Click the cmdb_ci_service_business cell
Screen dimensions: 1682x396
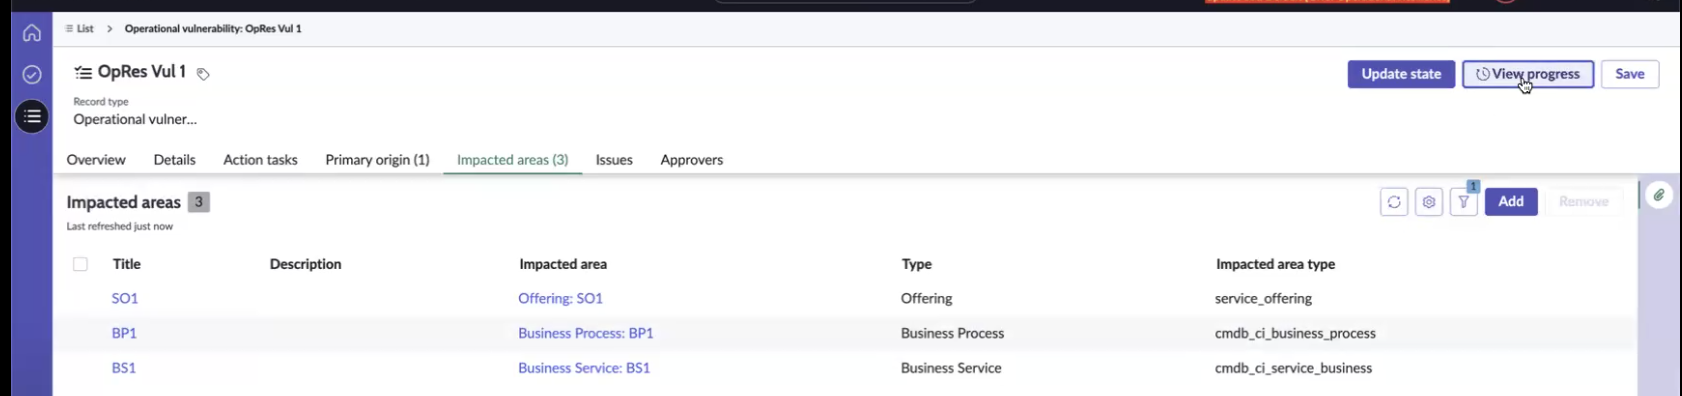click(x=1293, y=368)
